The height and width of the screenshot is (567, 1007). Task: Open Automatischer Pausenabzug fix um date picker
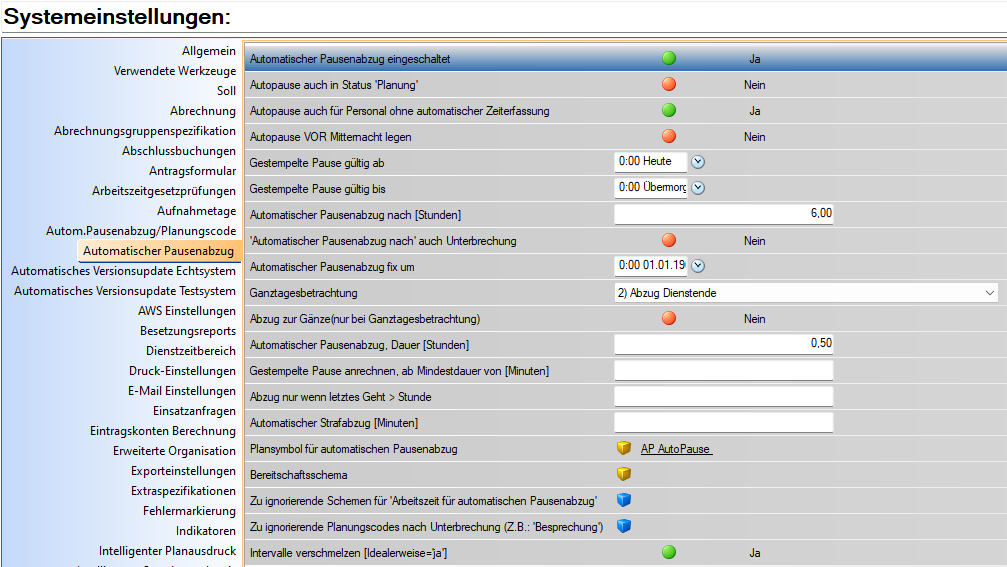(x=699, y=266)
